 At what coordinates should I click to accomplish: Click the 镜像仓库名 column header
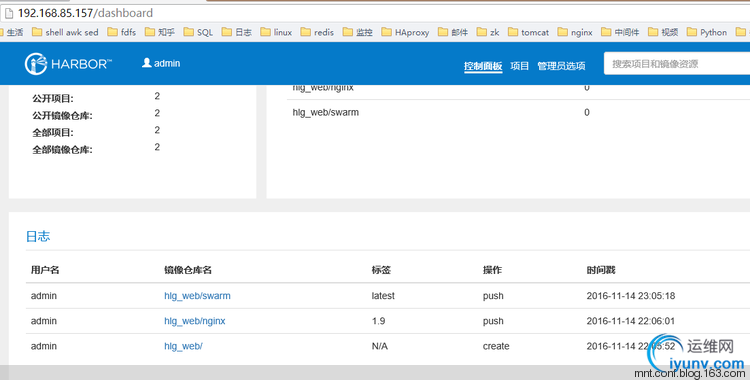click(x=188, y=270)
